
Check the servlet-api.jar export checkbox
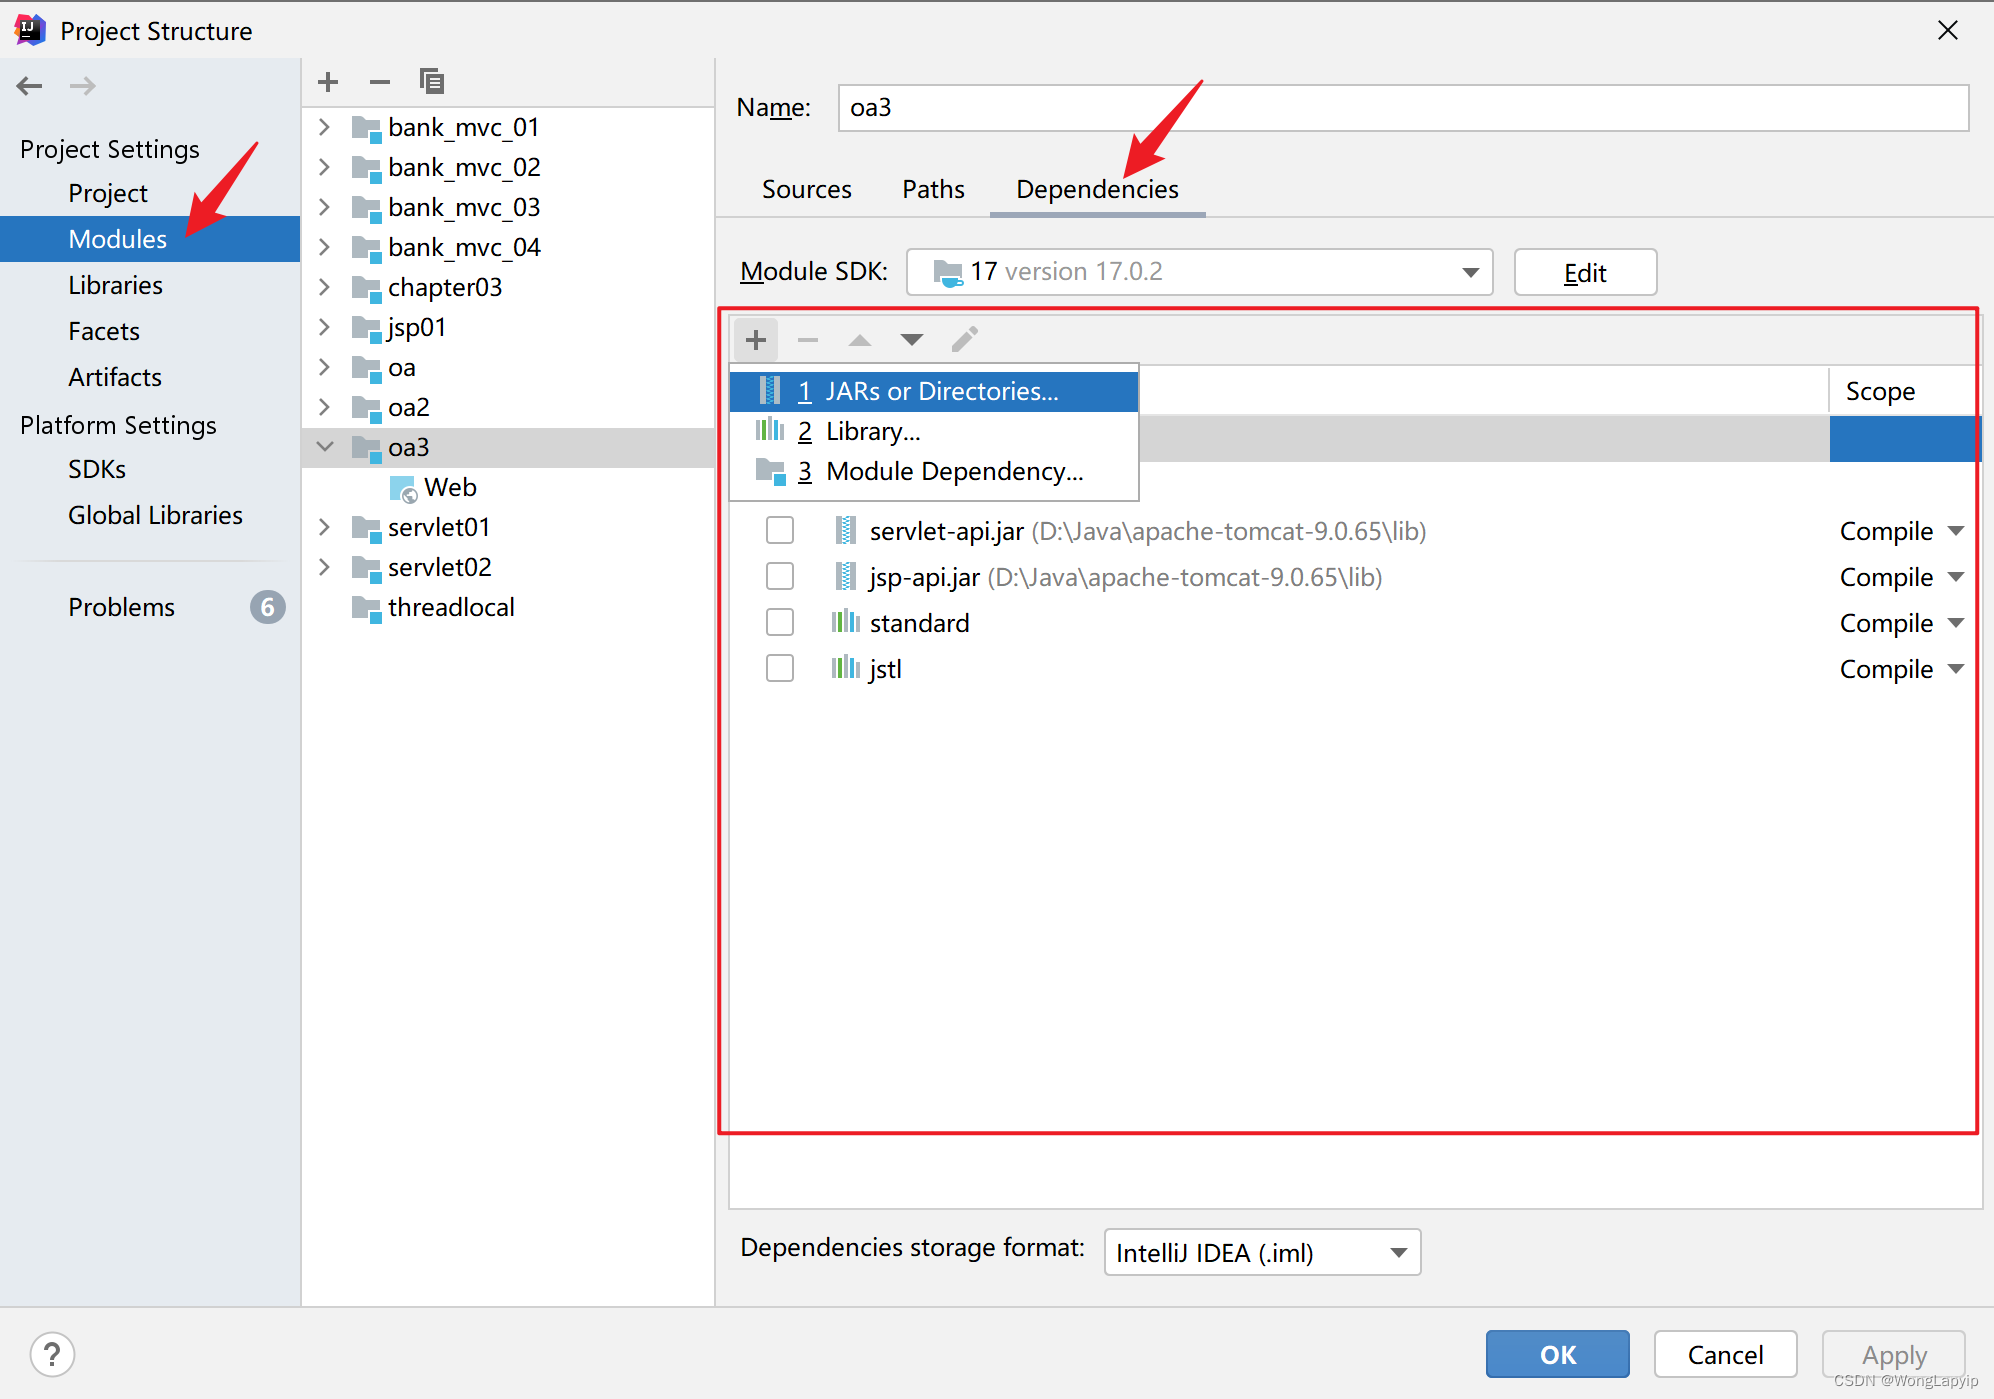780,530
